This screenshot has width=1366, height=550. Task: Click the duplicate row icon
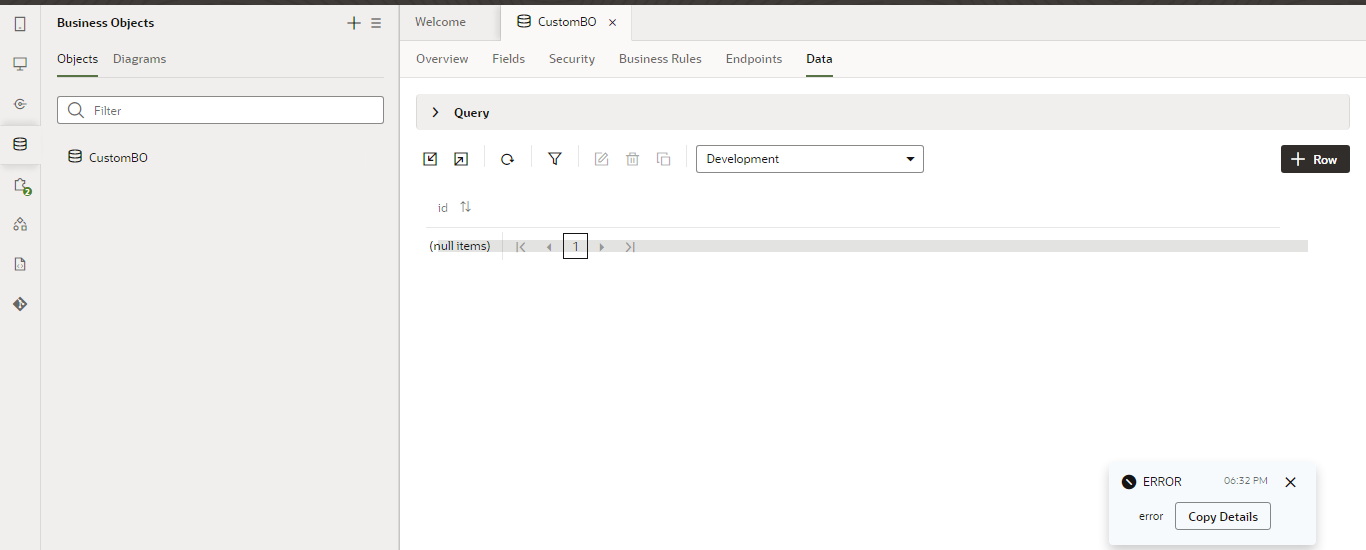[x=663, y=159]
